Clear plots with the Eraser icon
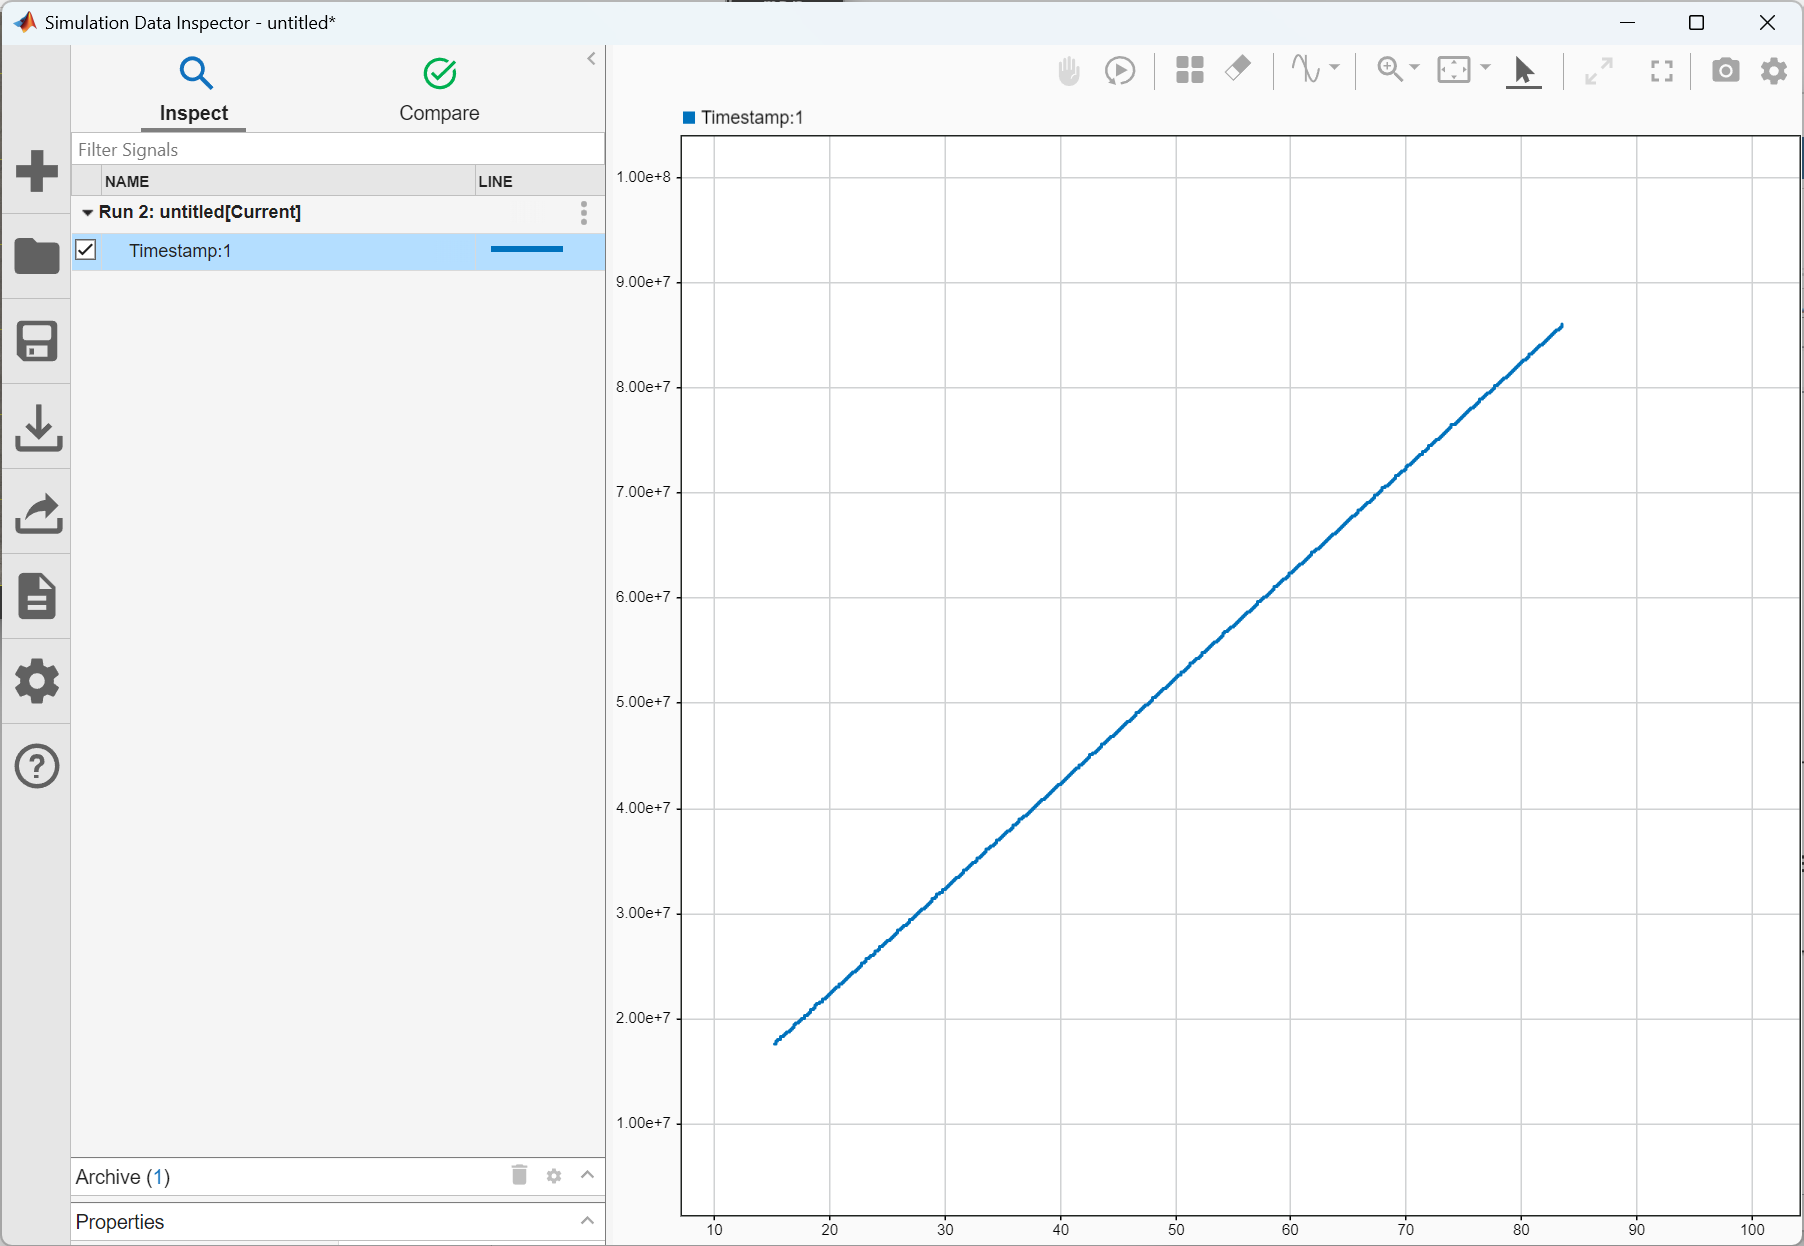 1239,70
